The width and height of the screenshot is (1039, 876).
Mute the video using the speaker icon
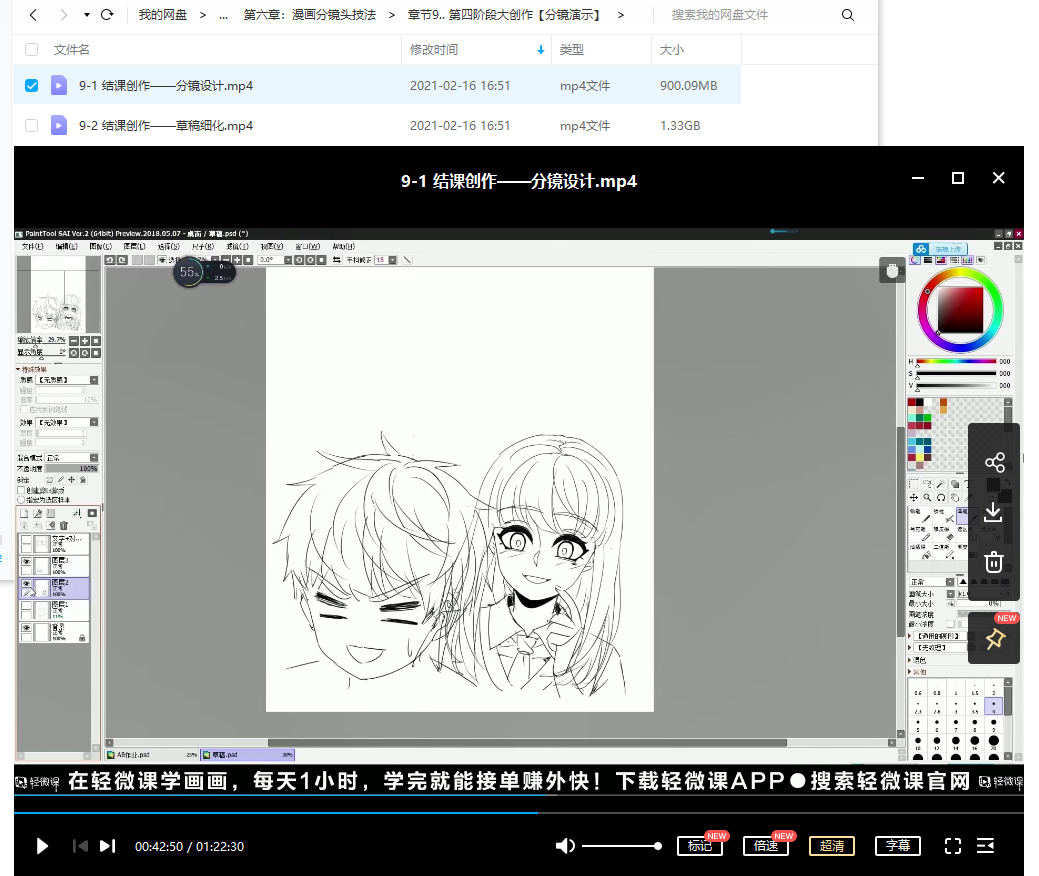click(x=565, y=846)
